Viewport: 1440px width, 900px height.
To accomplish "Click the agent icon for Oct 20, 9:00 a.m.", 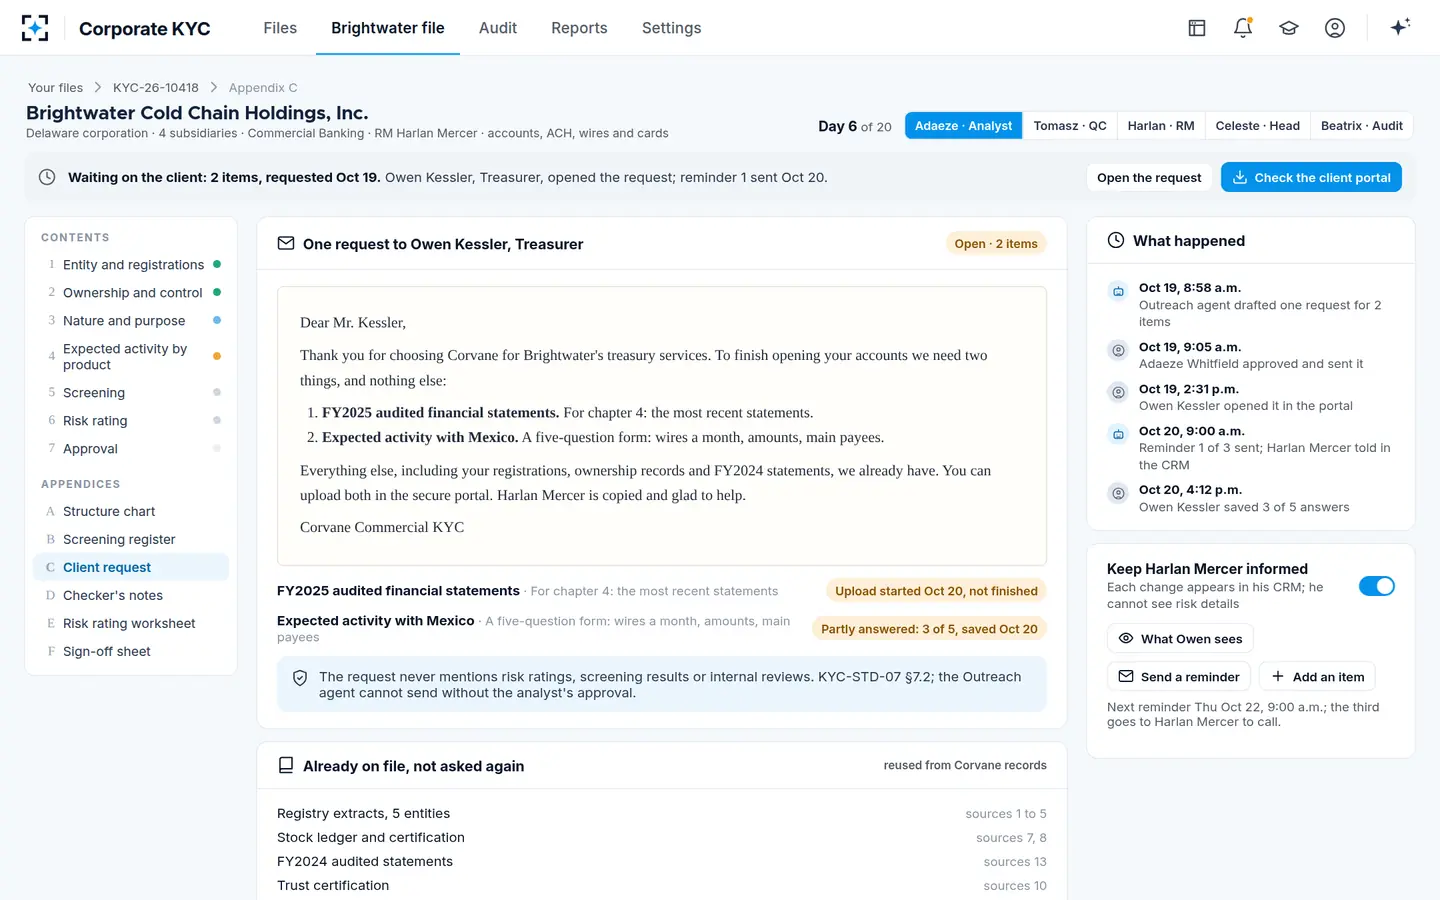I will pos(1118,435).
